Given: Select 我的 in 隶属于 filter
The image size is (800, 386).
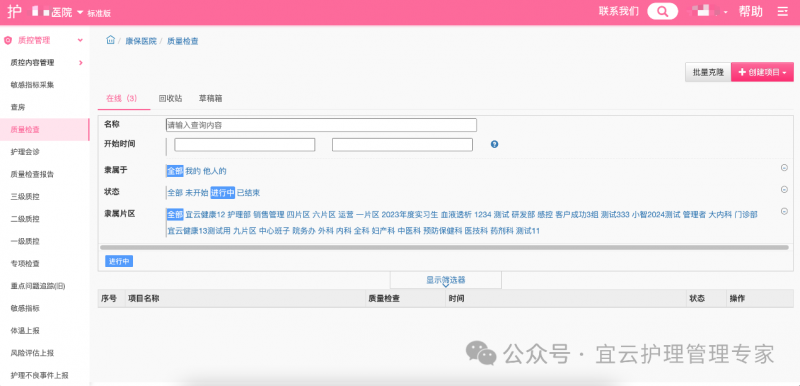Looking at the screenshot, I should pyautogui.click(x=193, y=171).
